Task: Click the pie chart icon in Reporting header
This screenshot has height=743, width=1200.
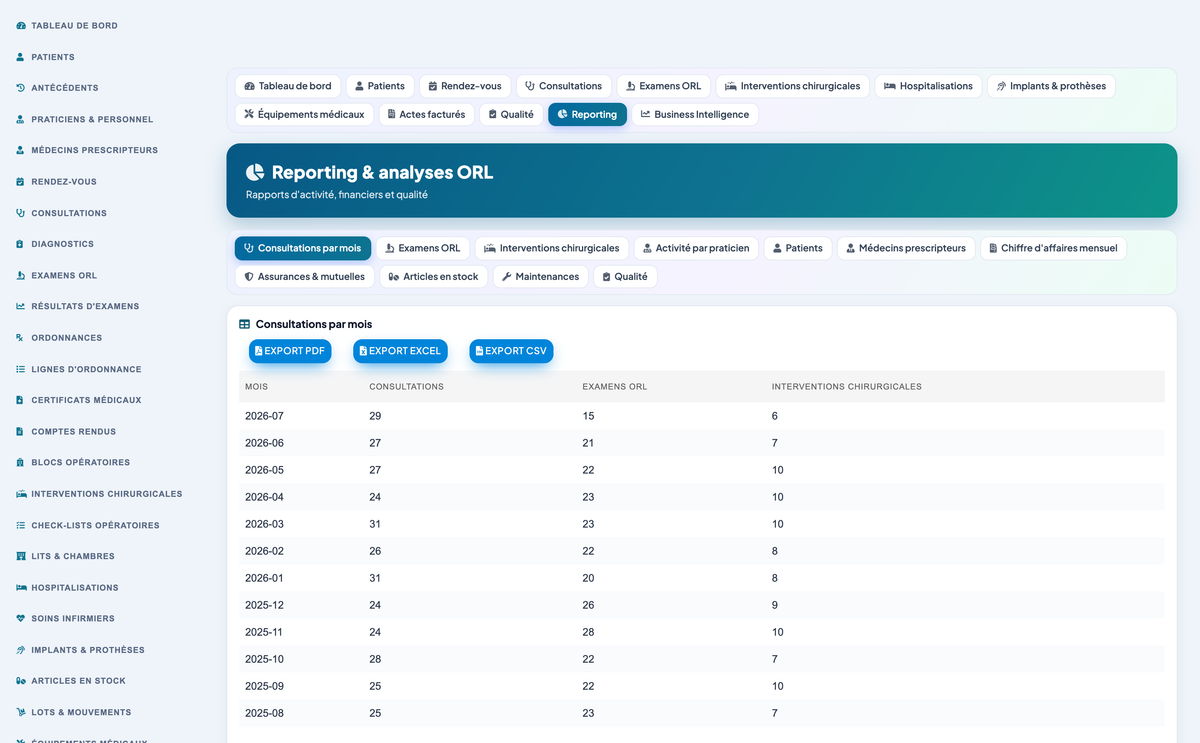Action: (255, 172)
